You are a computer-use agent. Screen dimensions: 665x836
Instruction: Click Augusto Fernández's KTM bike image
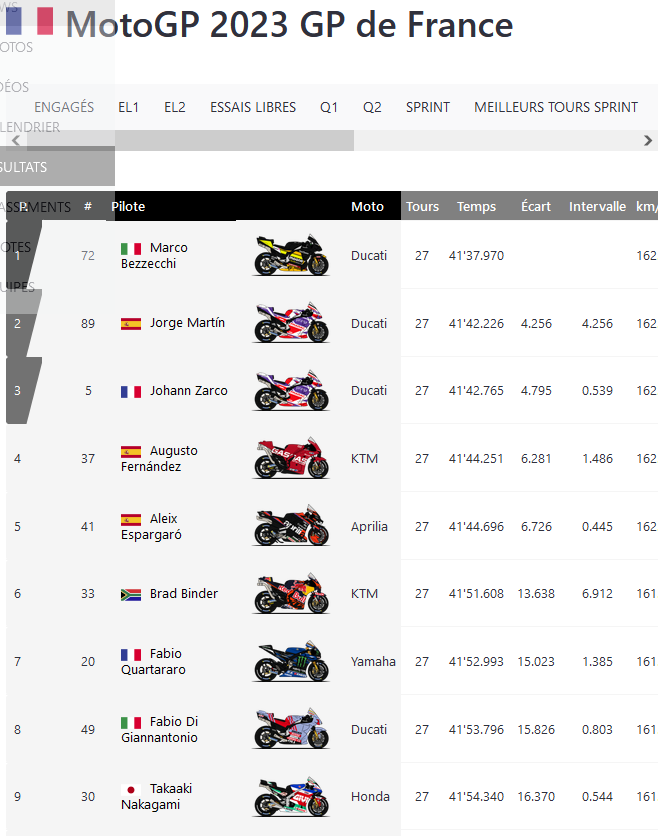coord(291,459)
